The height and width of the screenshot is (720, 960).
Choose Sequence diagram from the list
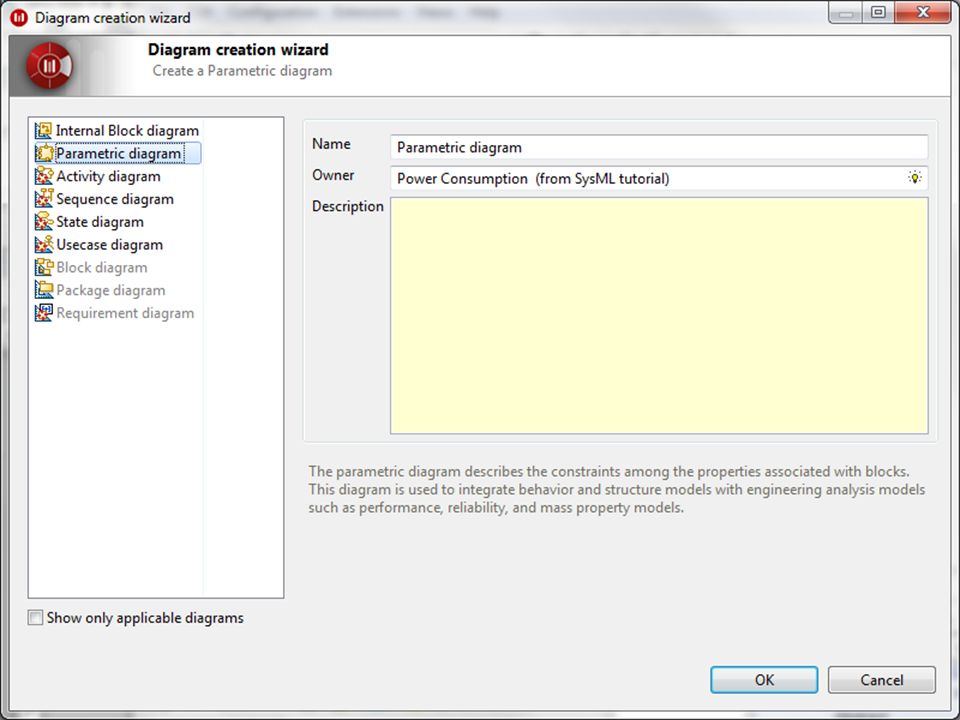click(x=115, y=199)
